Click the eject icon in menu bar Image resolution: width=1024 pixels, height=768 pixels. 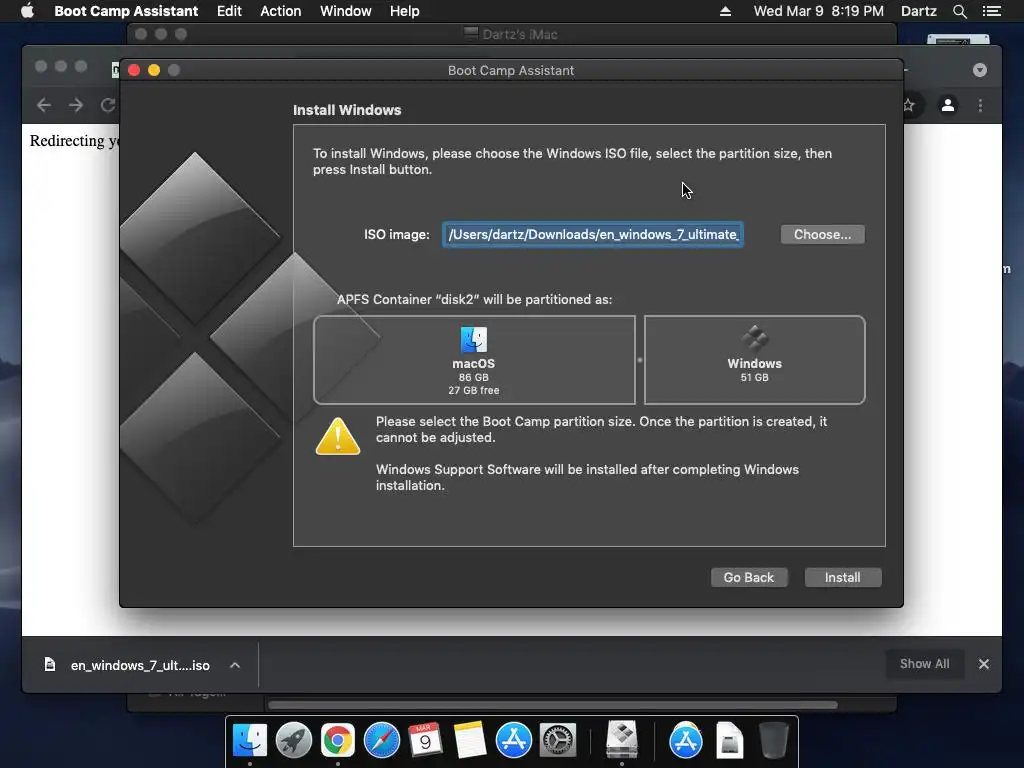725,11
